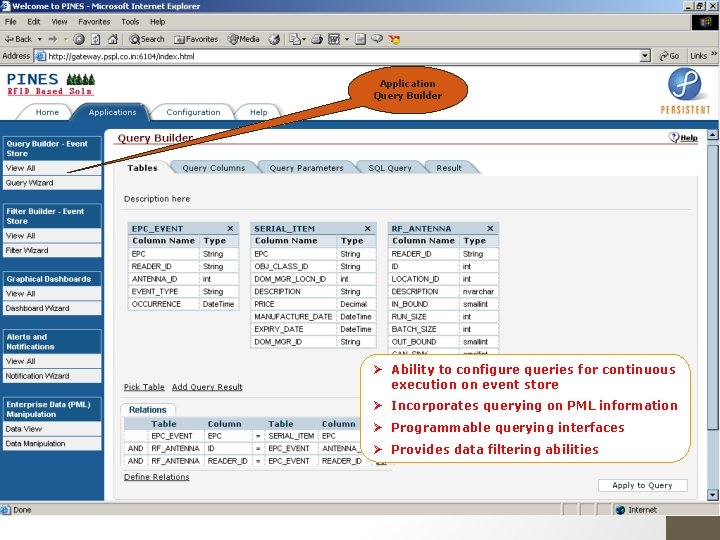Click the PINES RFID logo
This screenshot has width=720, height=540.
[x=51, y=84]
